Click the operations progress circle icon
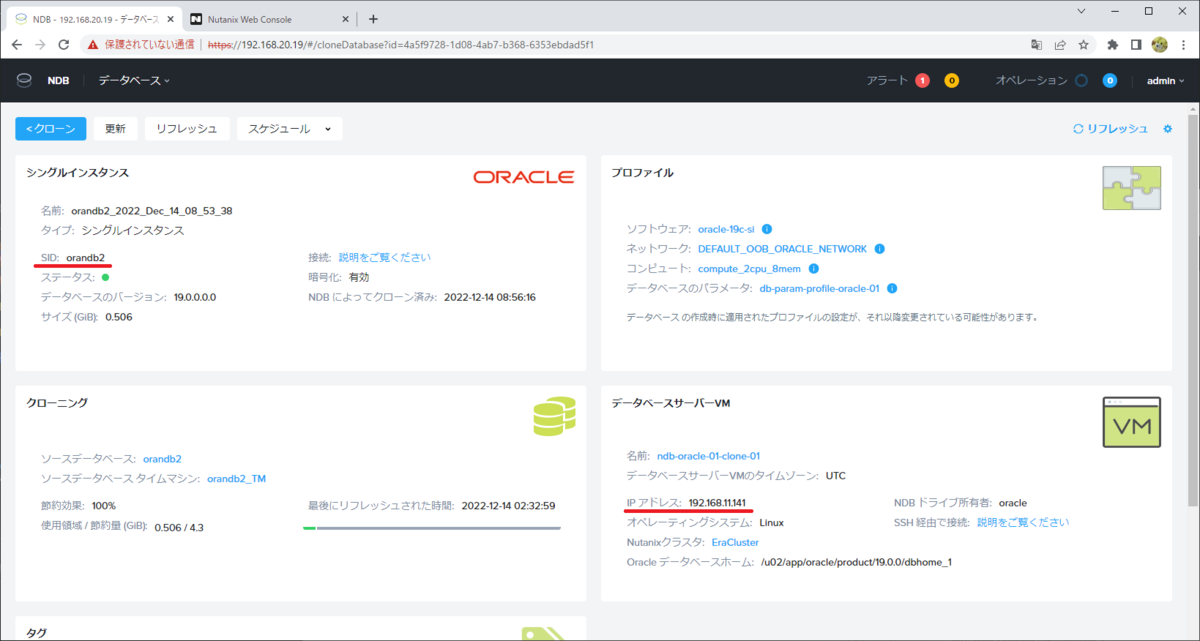Screen dimensions: 1200x641 tap(1081, 81)
